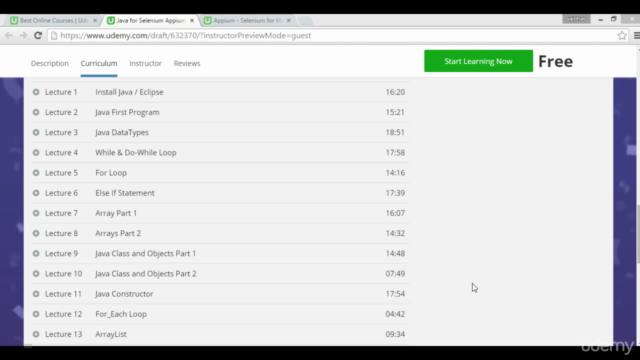Click the play icon next to Lecture 8

click(x=36, y=233)
